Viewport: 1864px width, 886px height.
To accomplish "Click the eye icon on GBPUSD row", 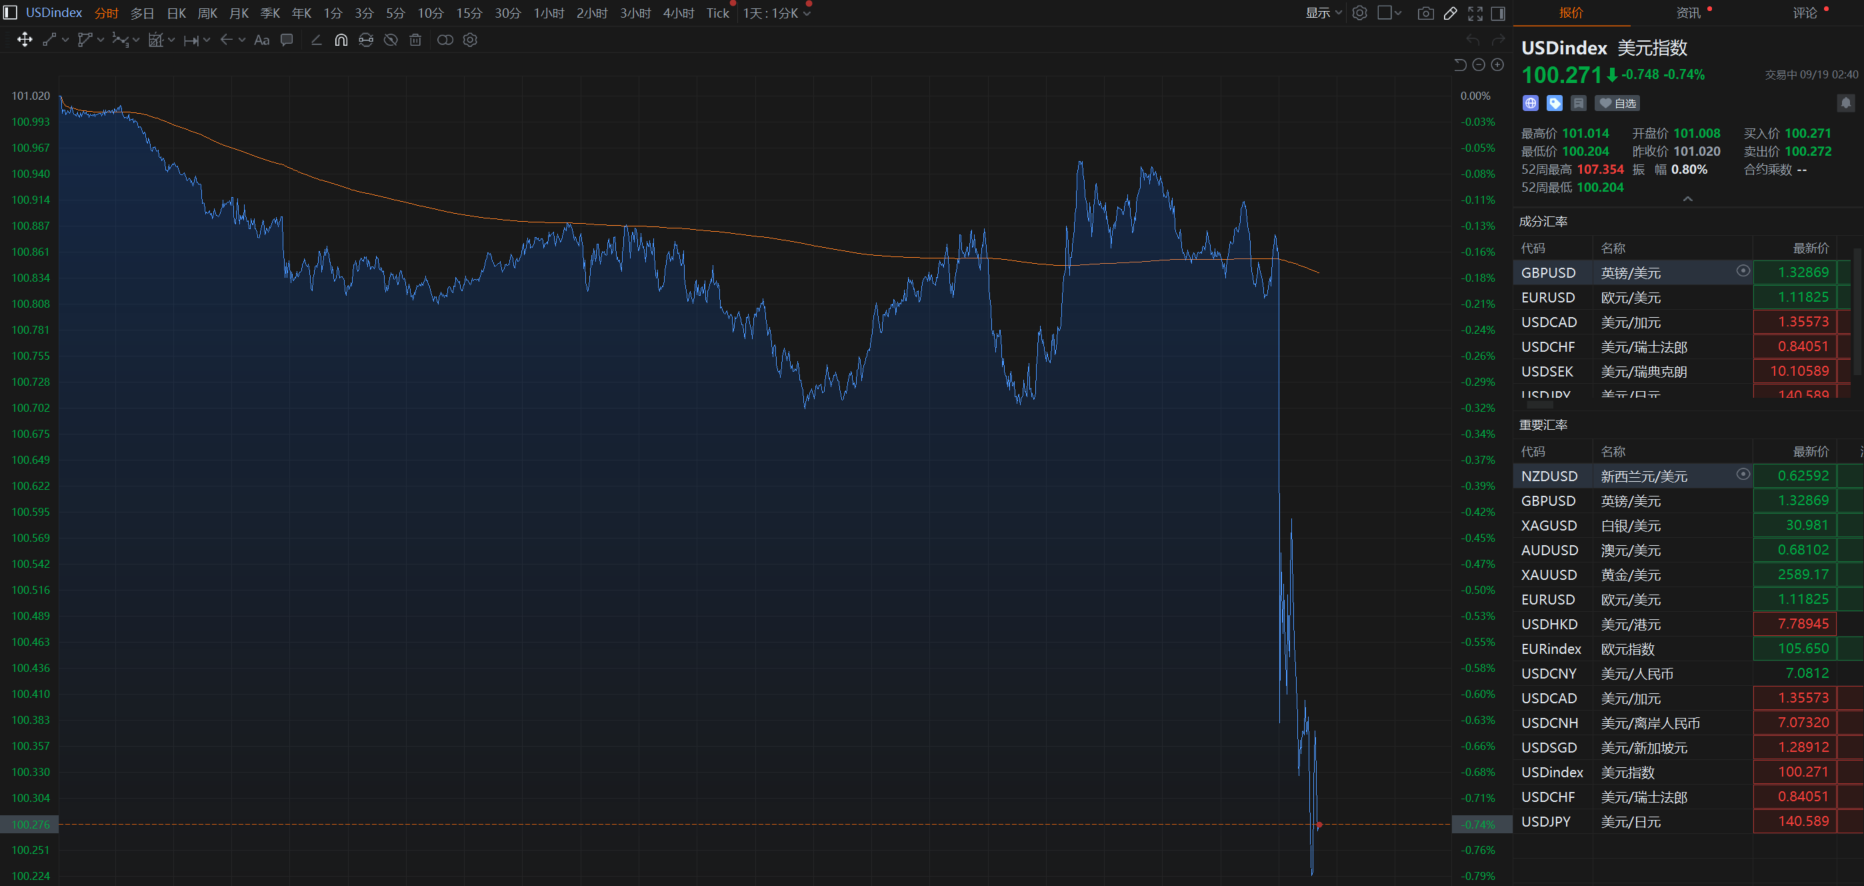I will (x=1743, y=271).
